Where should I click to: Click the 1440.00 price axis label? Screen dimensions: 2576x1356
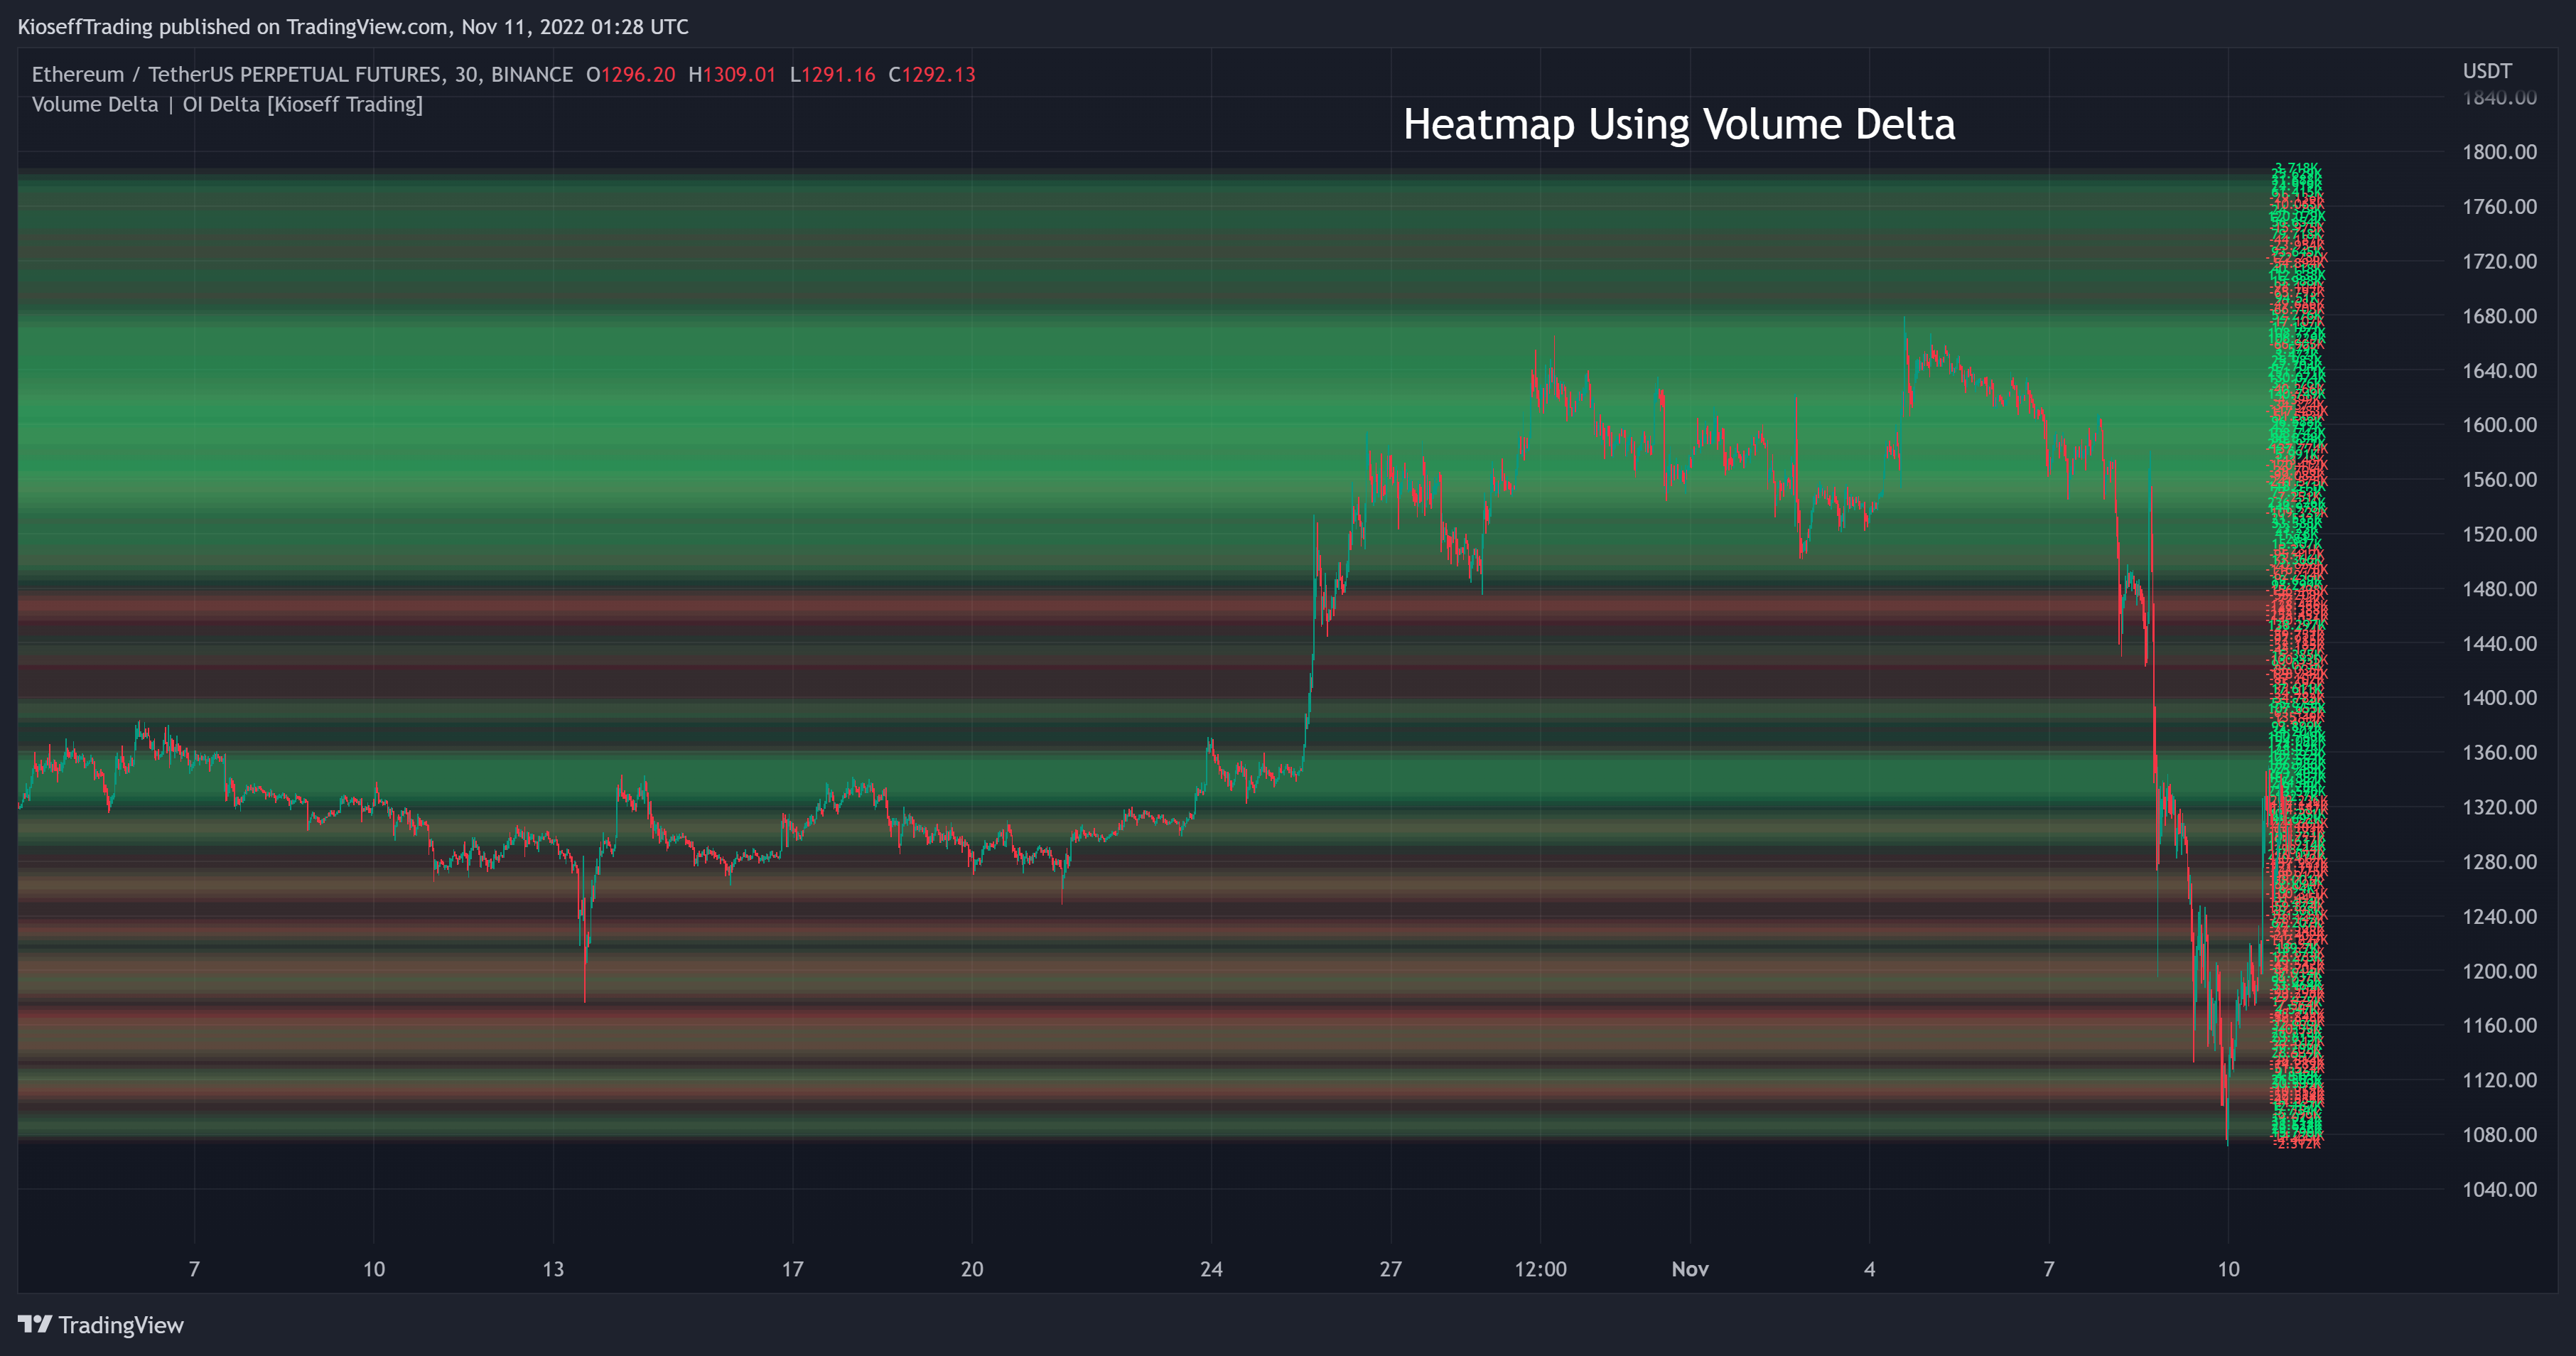2499,644
